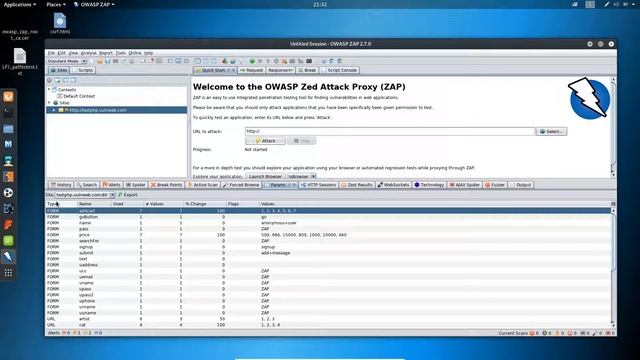Open the Standard Mode dropdown

pyautogui.click(x=67, y=61)
